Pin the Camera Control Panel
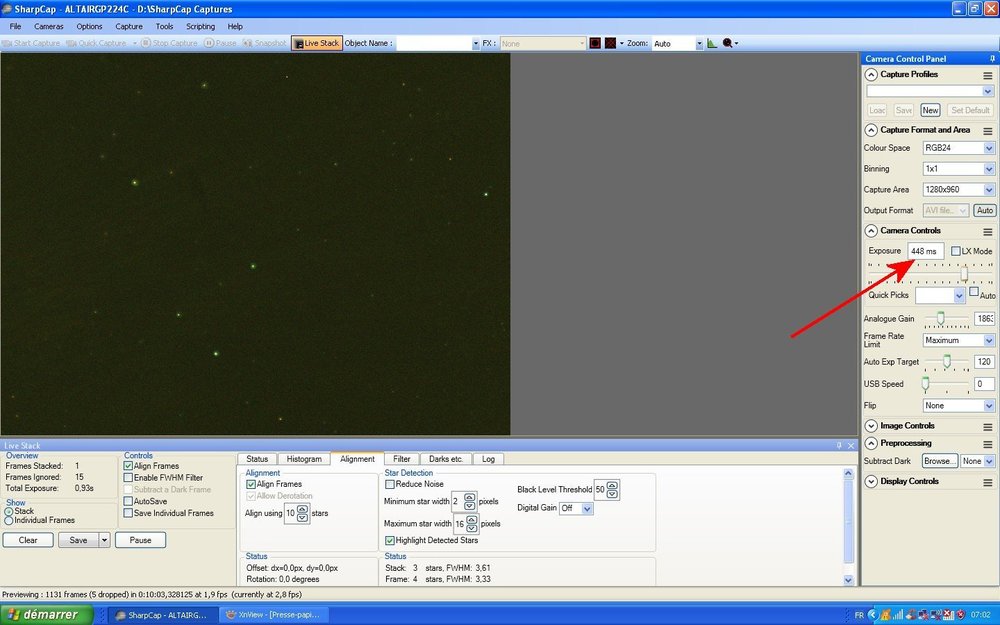Screen dimensions: 1000x625 click(x=992, y=59)
